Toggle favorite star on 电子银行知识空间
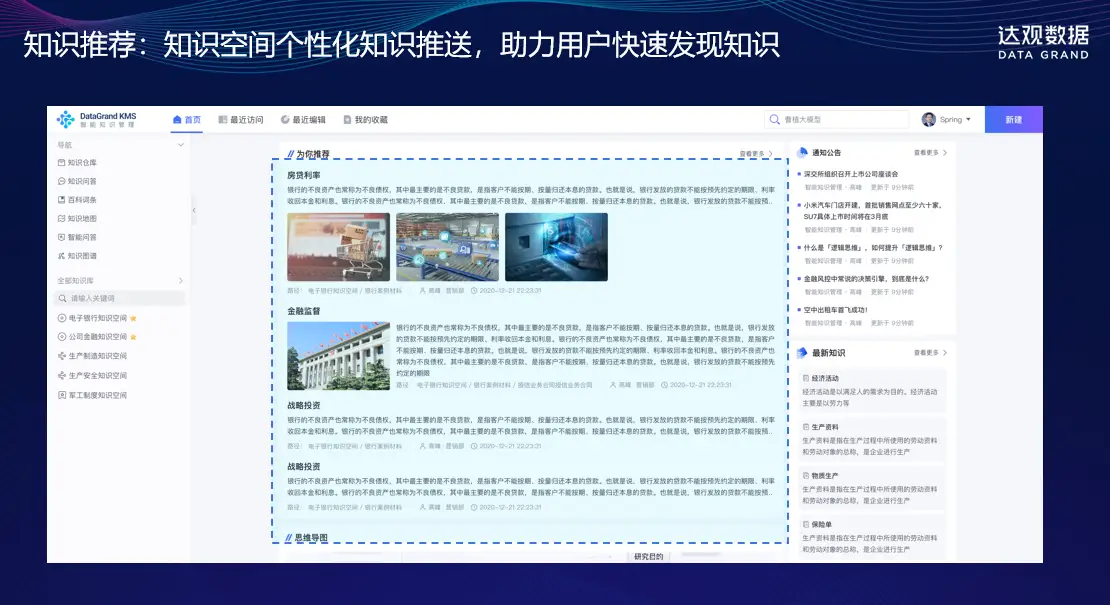Image resolution: width=1110 pixels, height=605 pixels. (x=133, y=318)
